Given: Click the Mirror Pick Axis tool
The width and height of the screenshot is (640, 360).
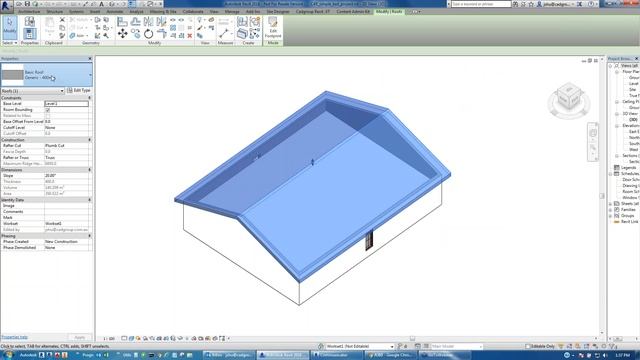Looking at the screenshot, I should (x=149, y=21).
